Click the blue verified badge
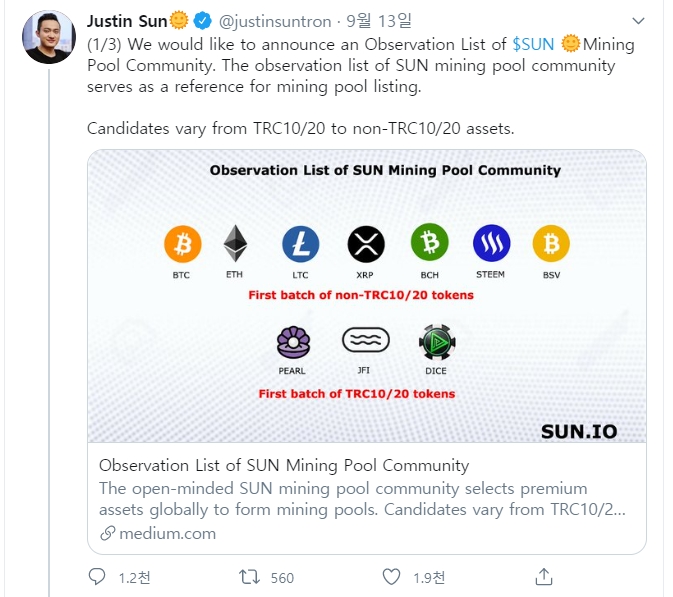673x597 pixels. [x=203, y=21]
